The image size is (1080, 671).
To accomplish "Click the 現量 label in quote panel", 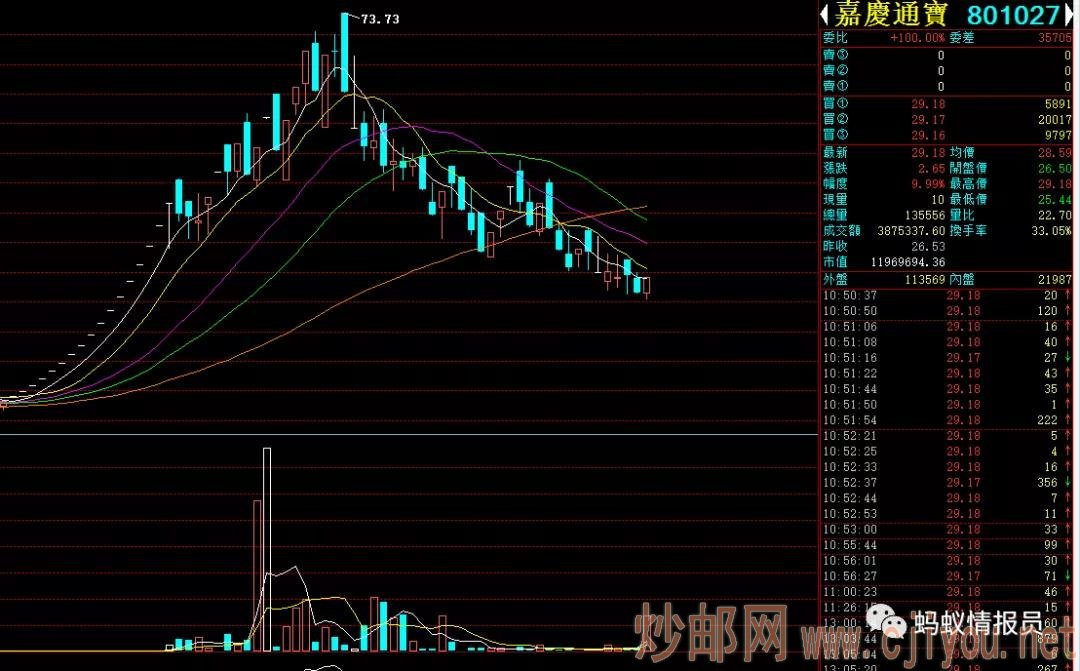I will 835,200.
